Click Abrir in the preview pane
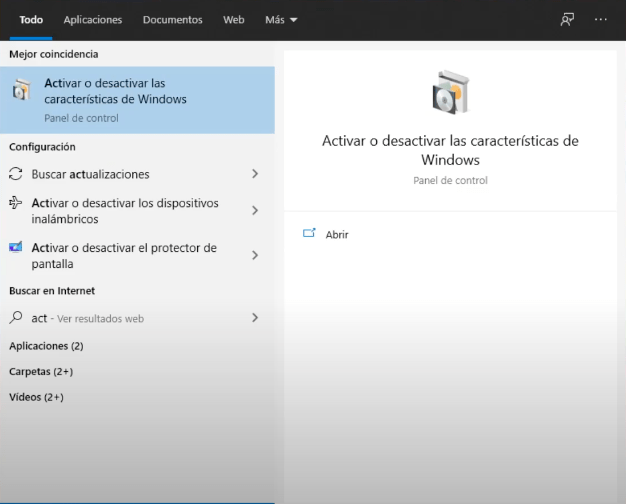 [337, 235]
